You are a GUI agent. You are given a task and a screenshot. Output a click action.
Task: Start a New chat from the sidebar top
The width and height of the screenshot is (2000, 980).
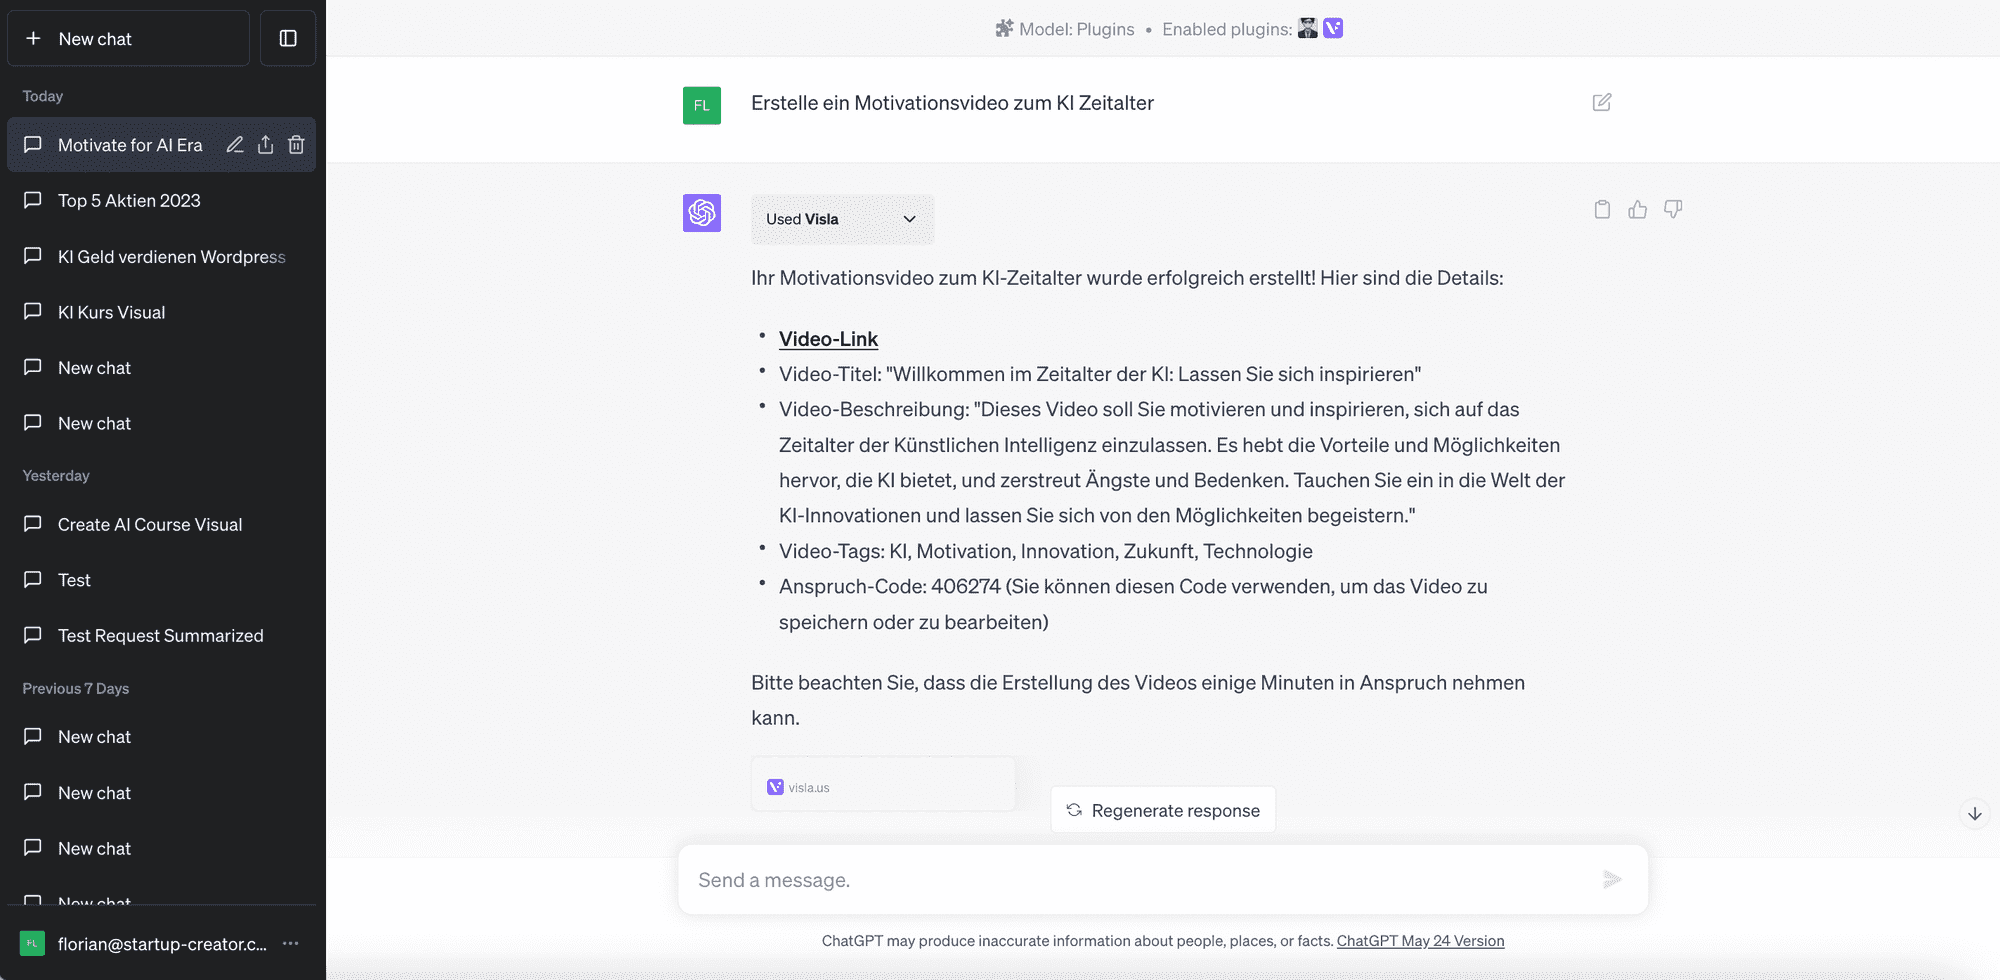(128, 38)
